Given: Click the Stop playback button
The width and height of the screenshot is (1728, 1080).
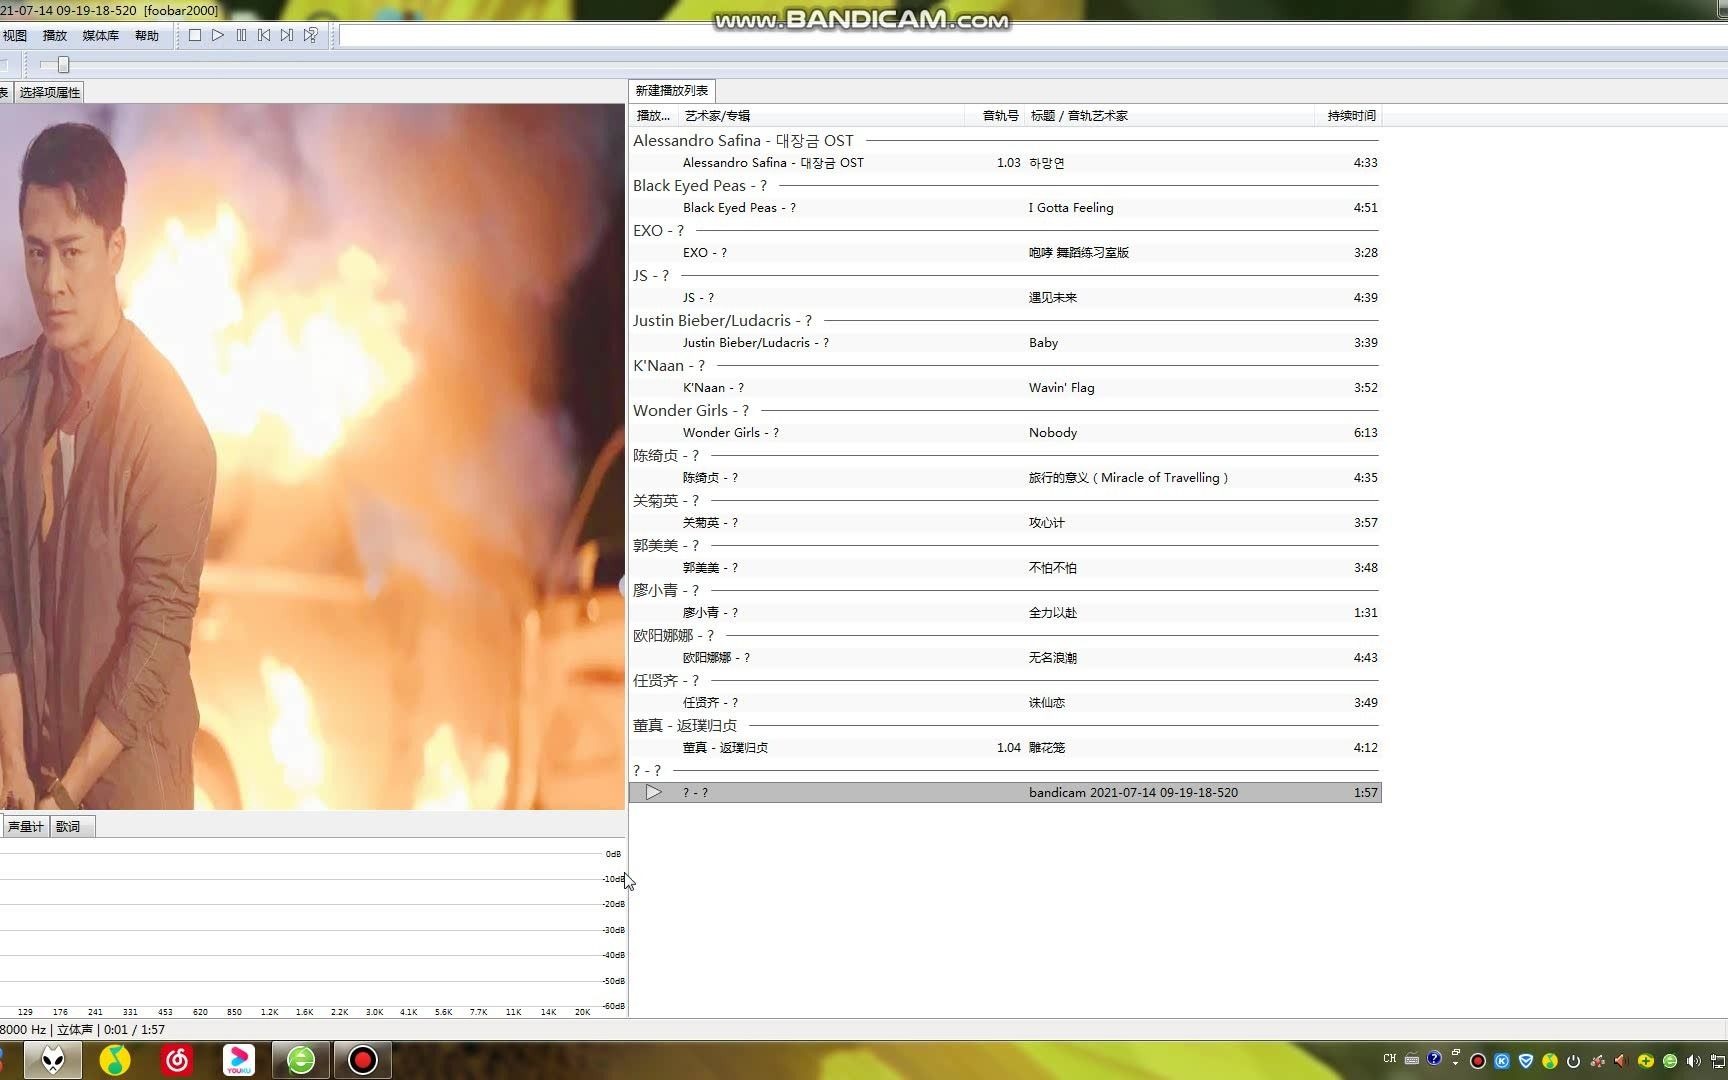Looking at the screenshot, I should [195, 35].
